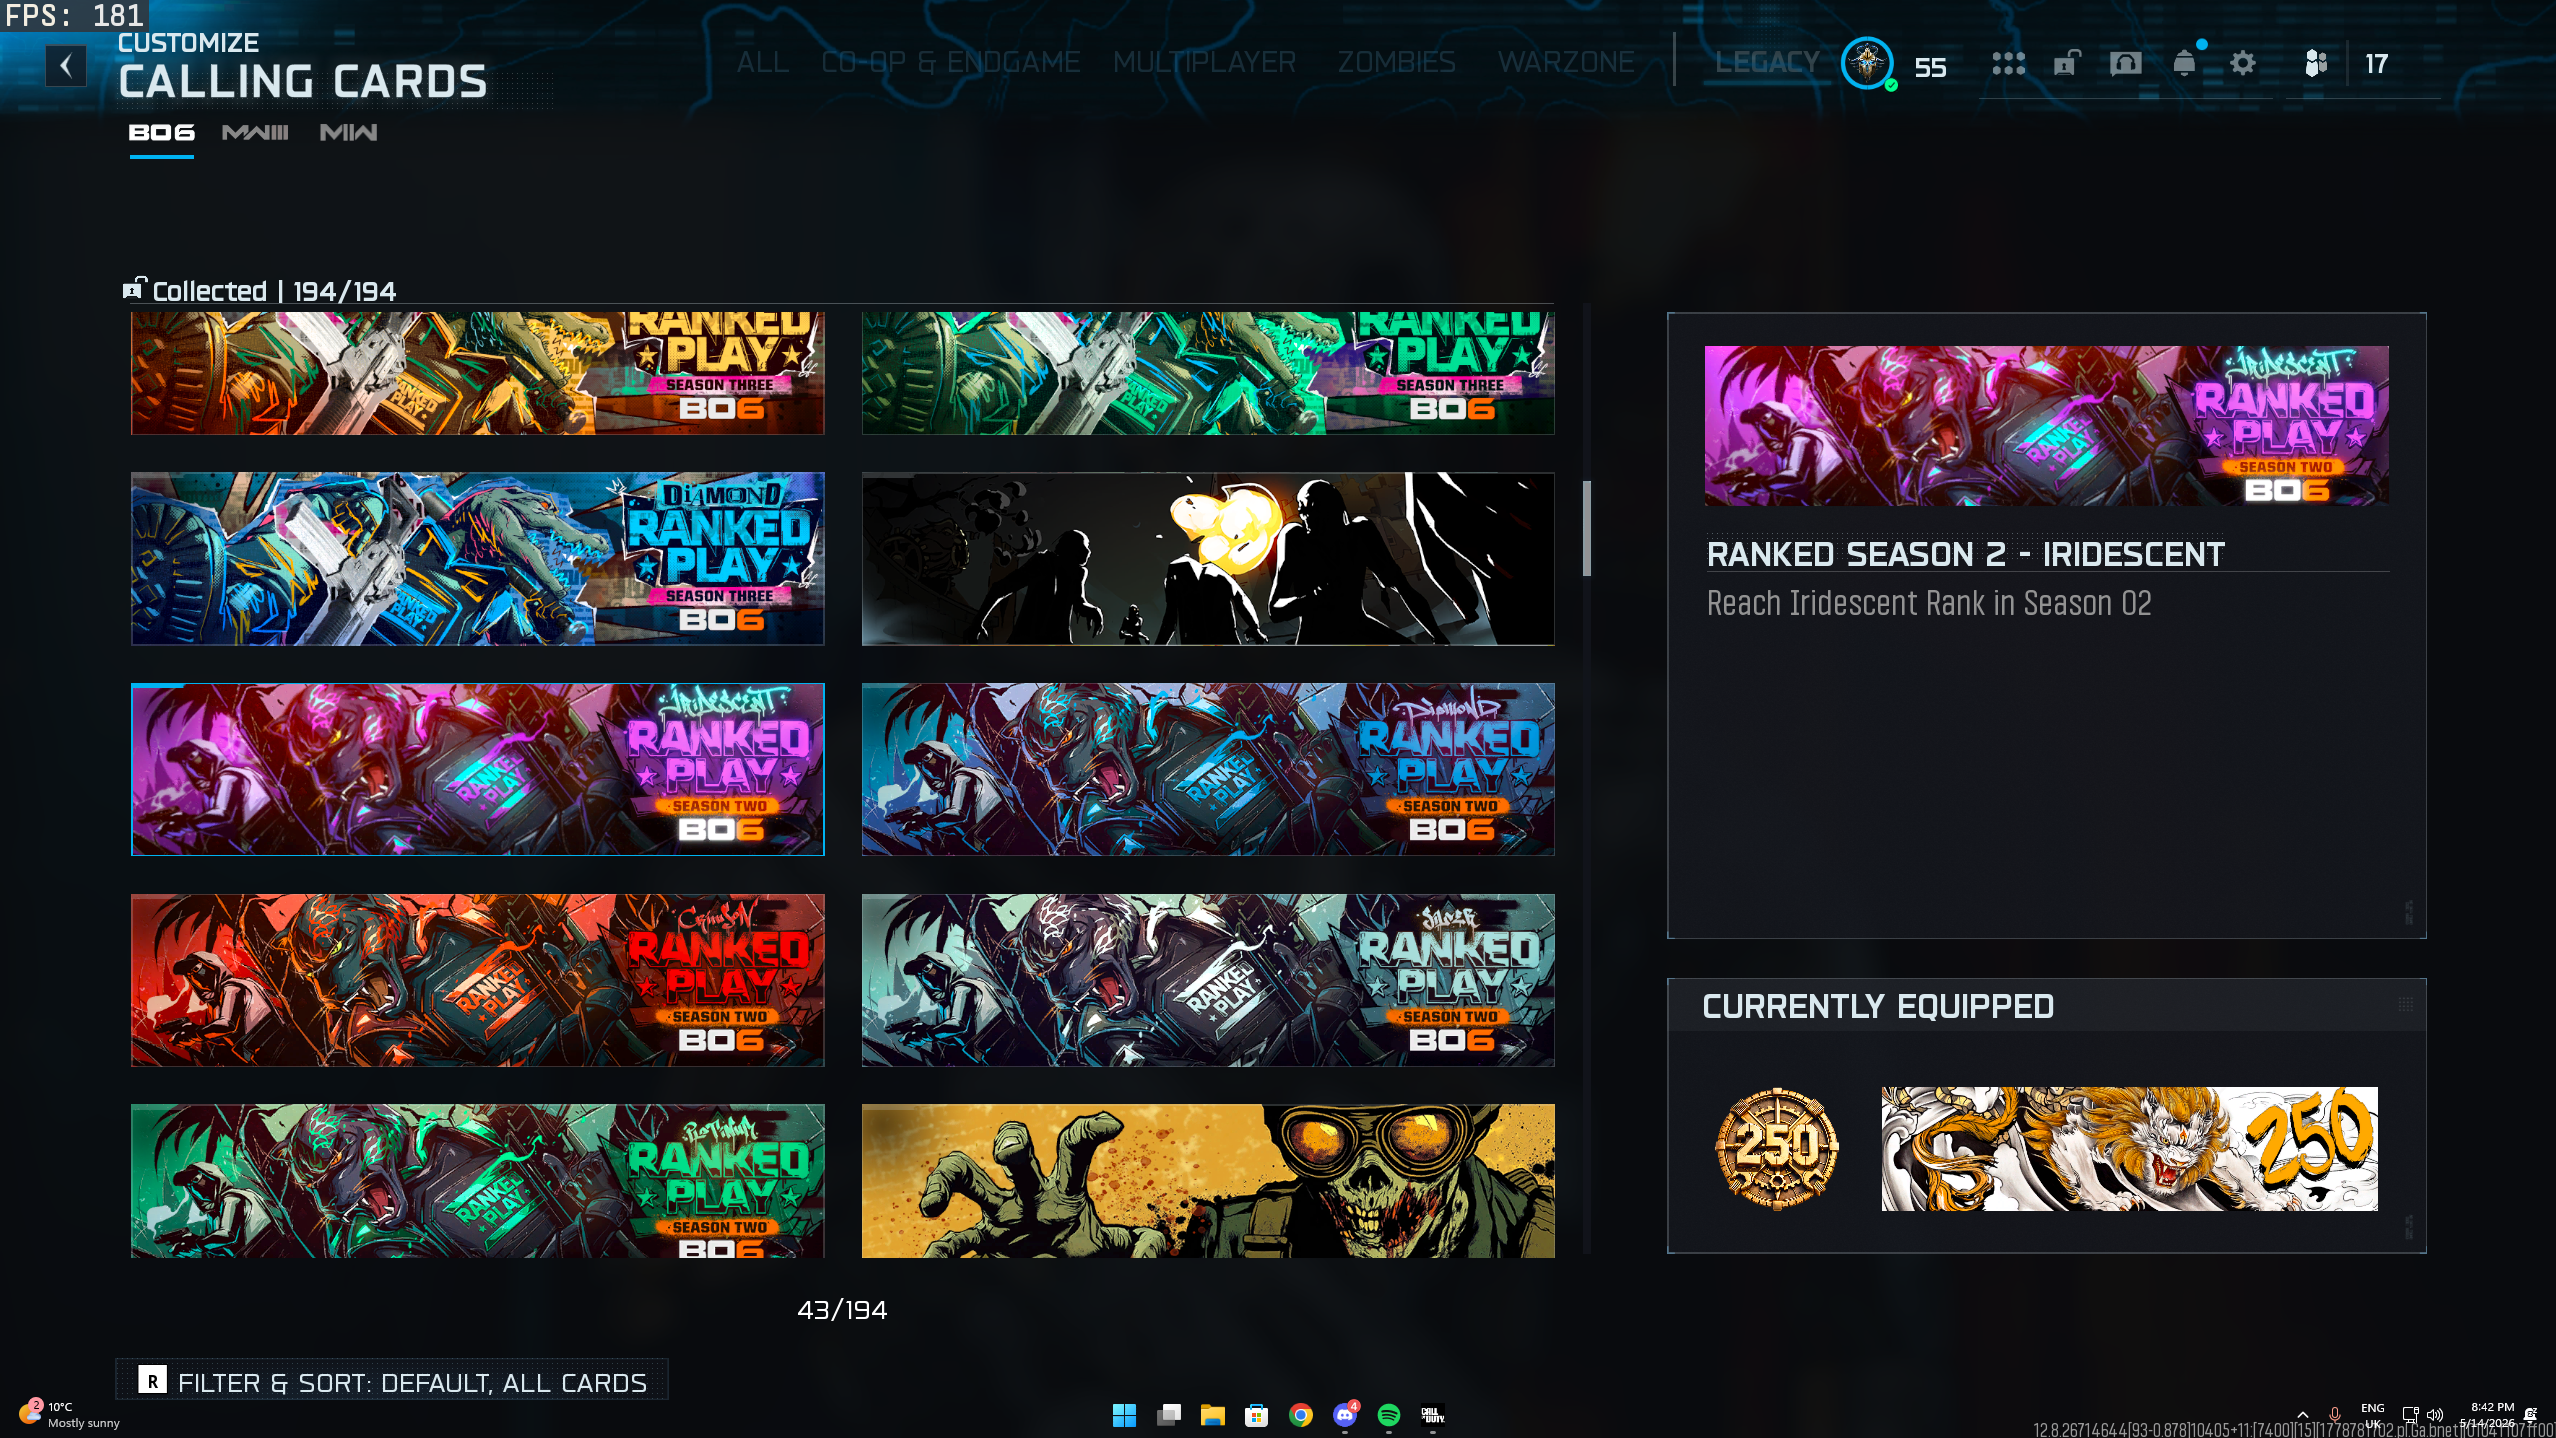Click the number 17 beside social icon
The width and height of the screenshot is (2556, 1438).
click(2376, 64)
